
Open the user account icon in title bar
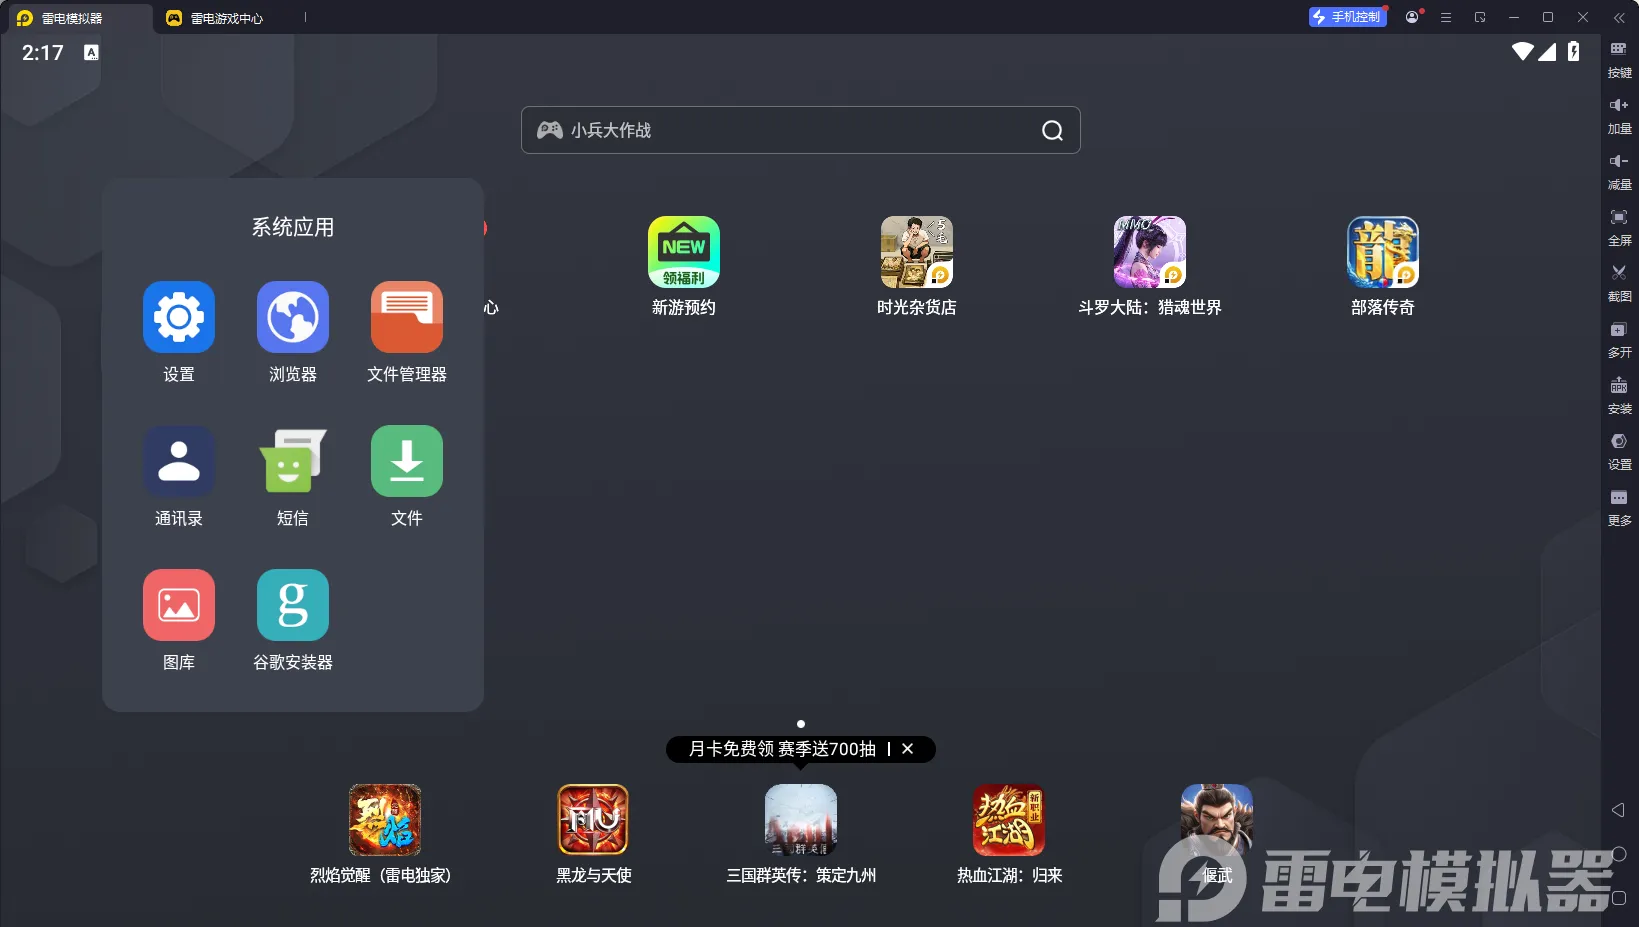point(1412,17)
